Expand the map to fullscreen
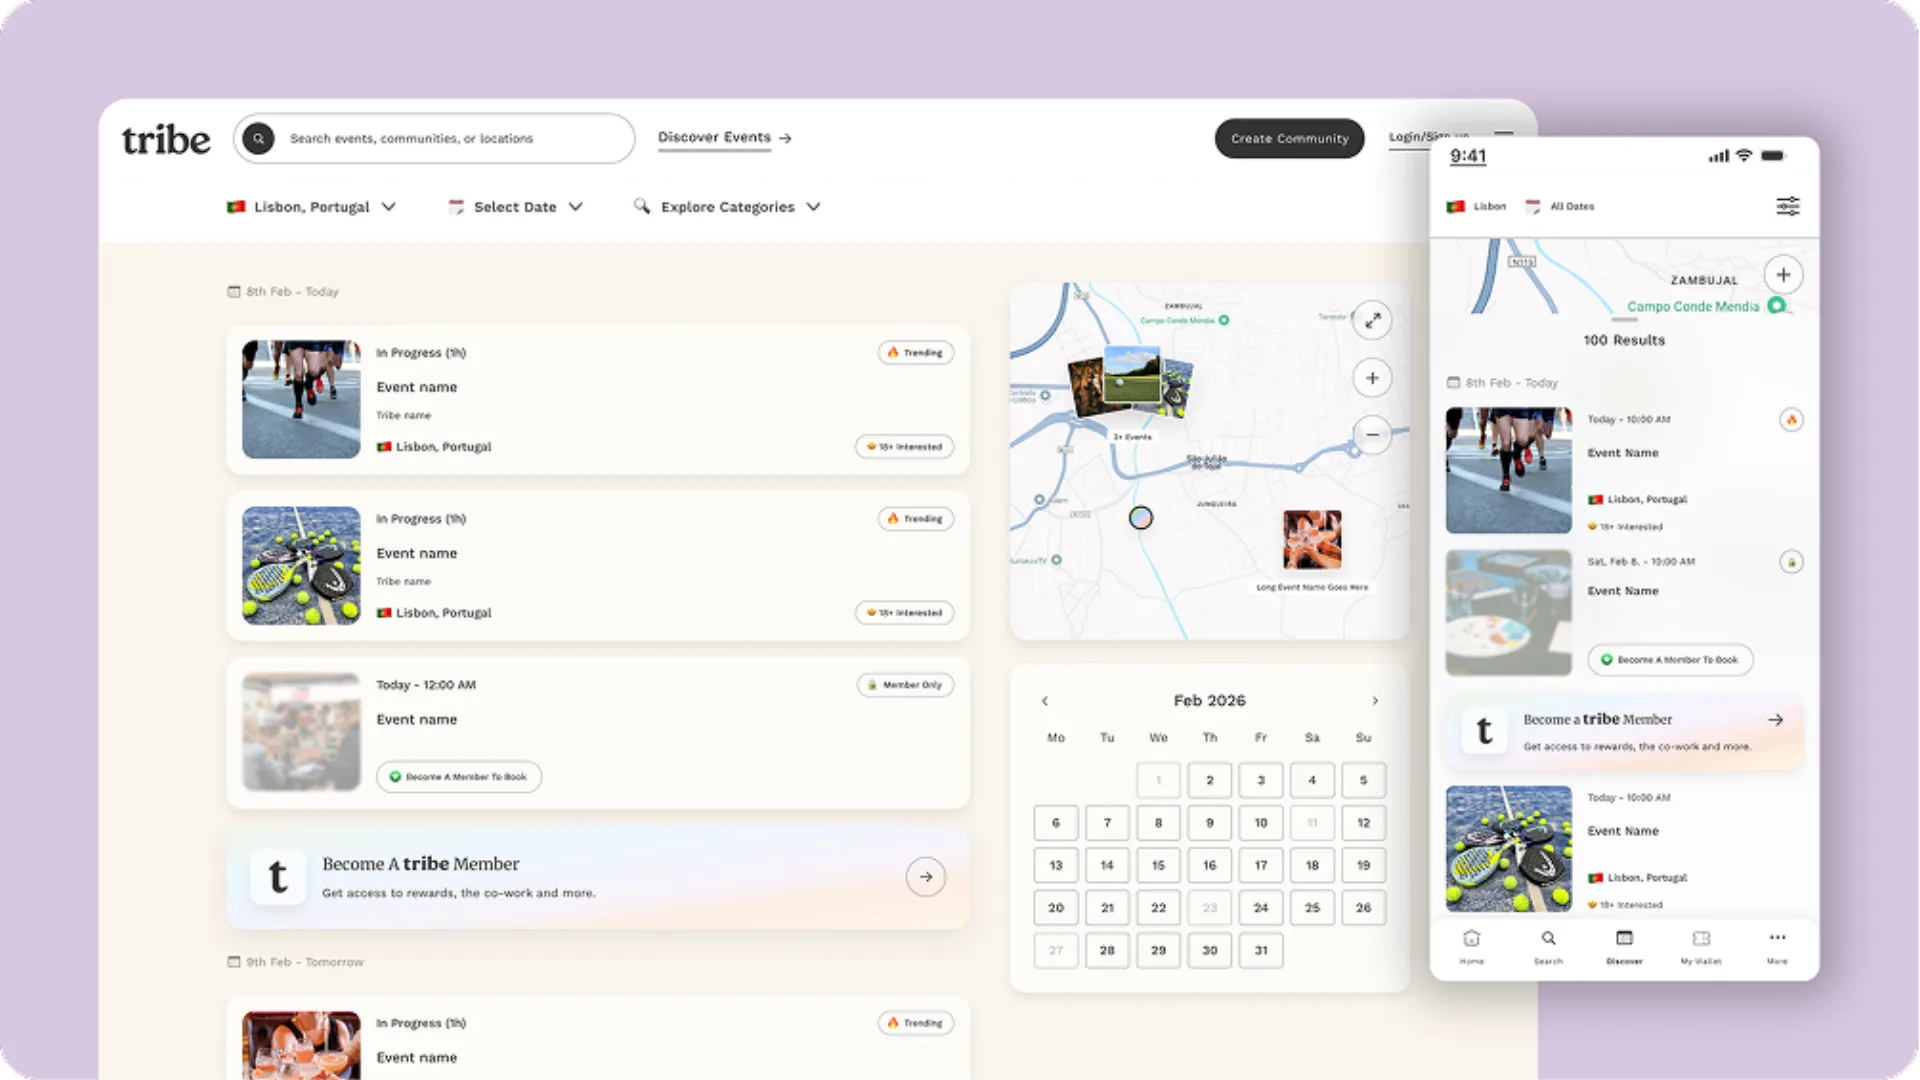Viewport: 1920px width, 1080px height. [x=1373, y=321]
